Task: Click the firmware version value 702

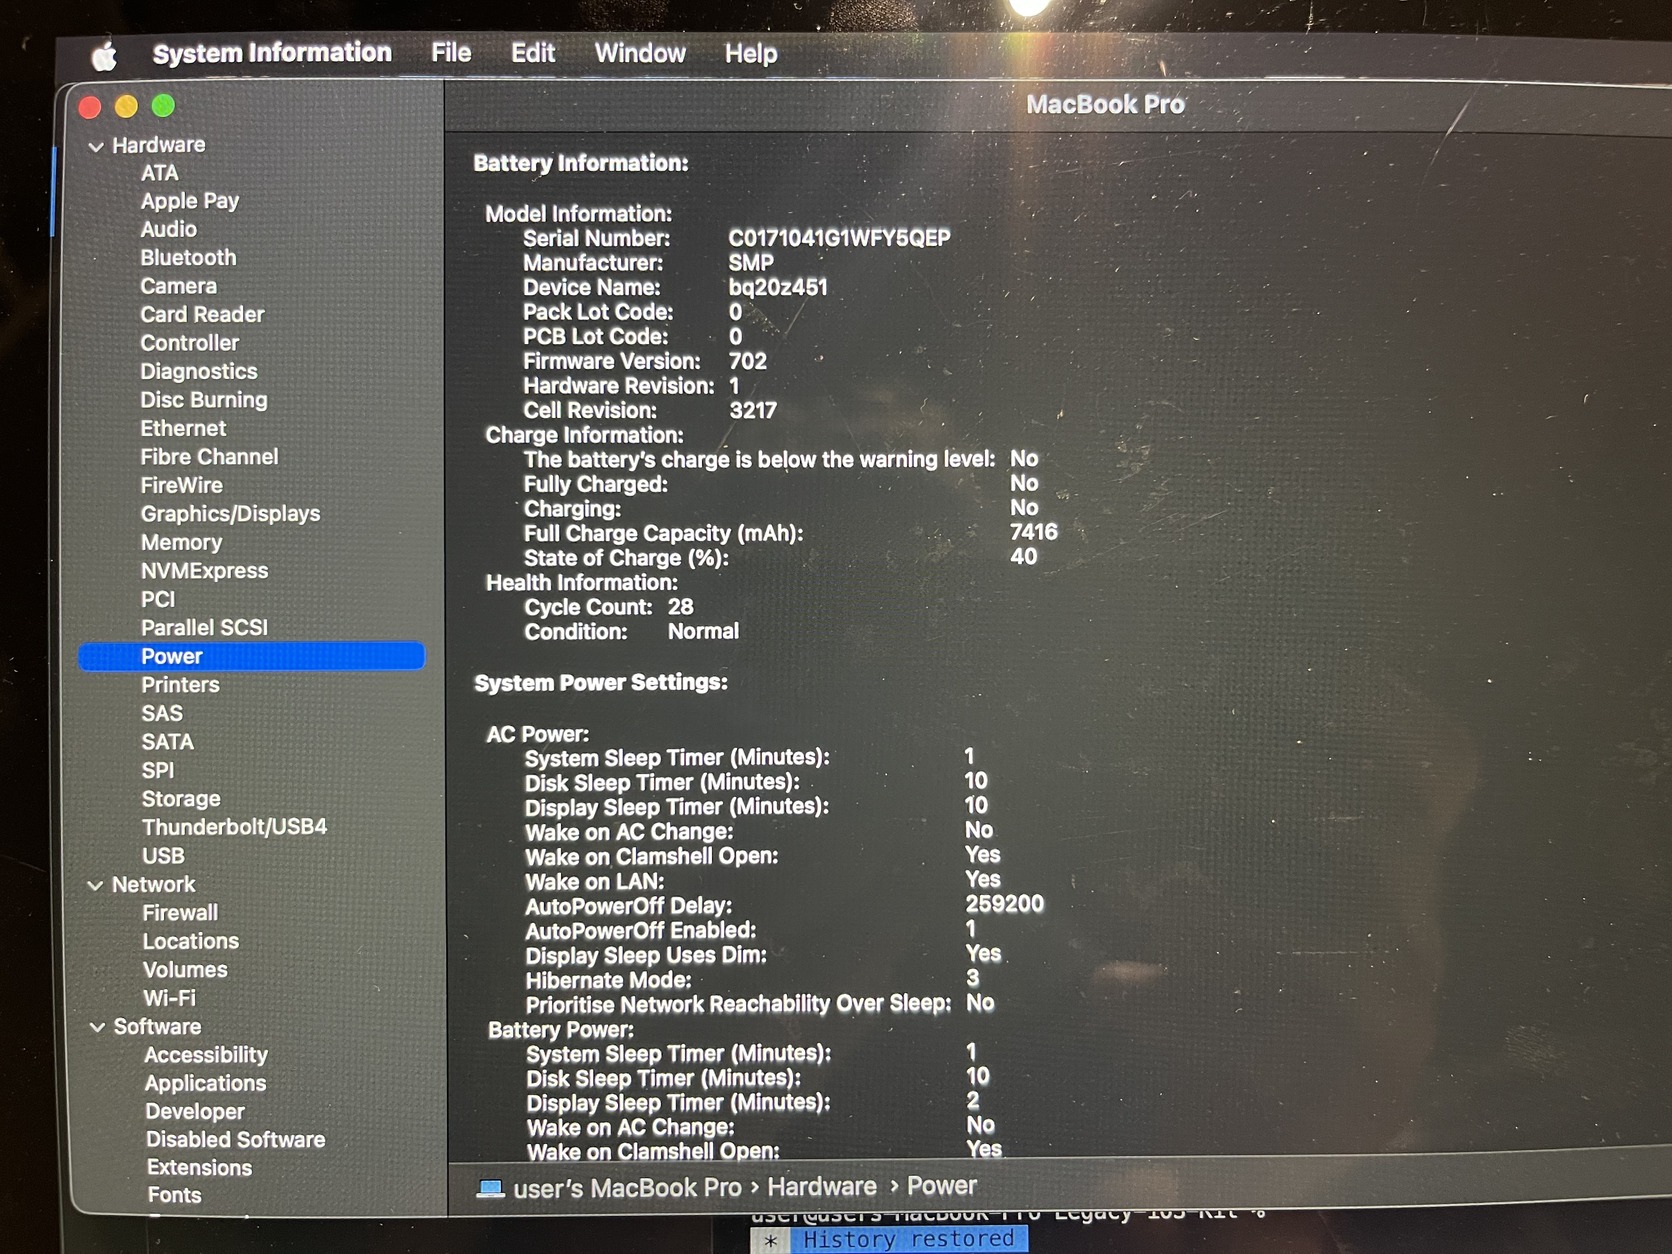Action: click(748, 361)
